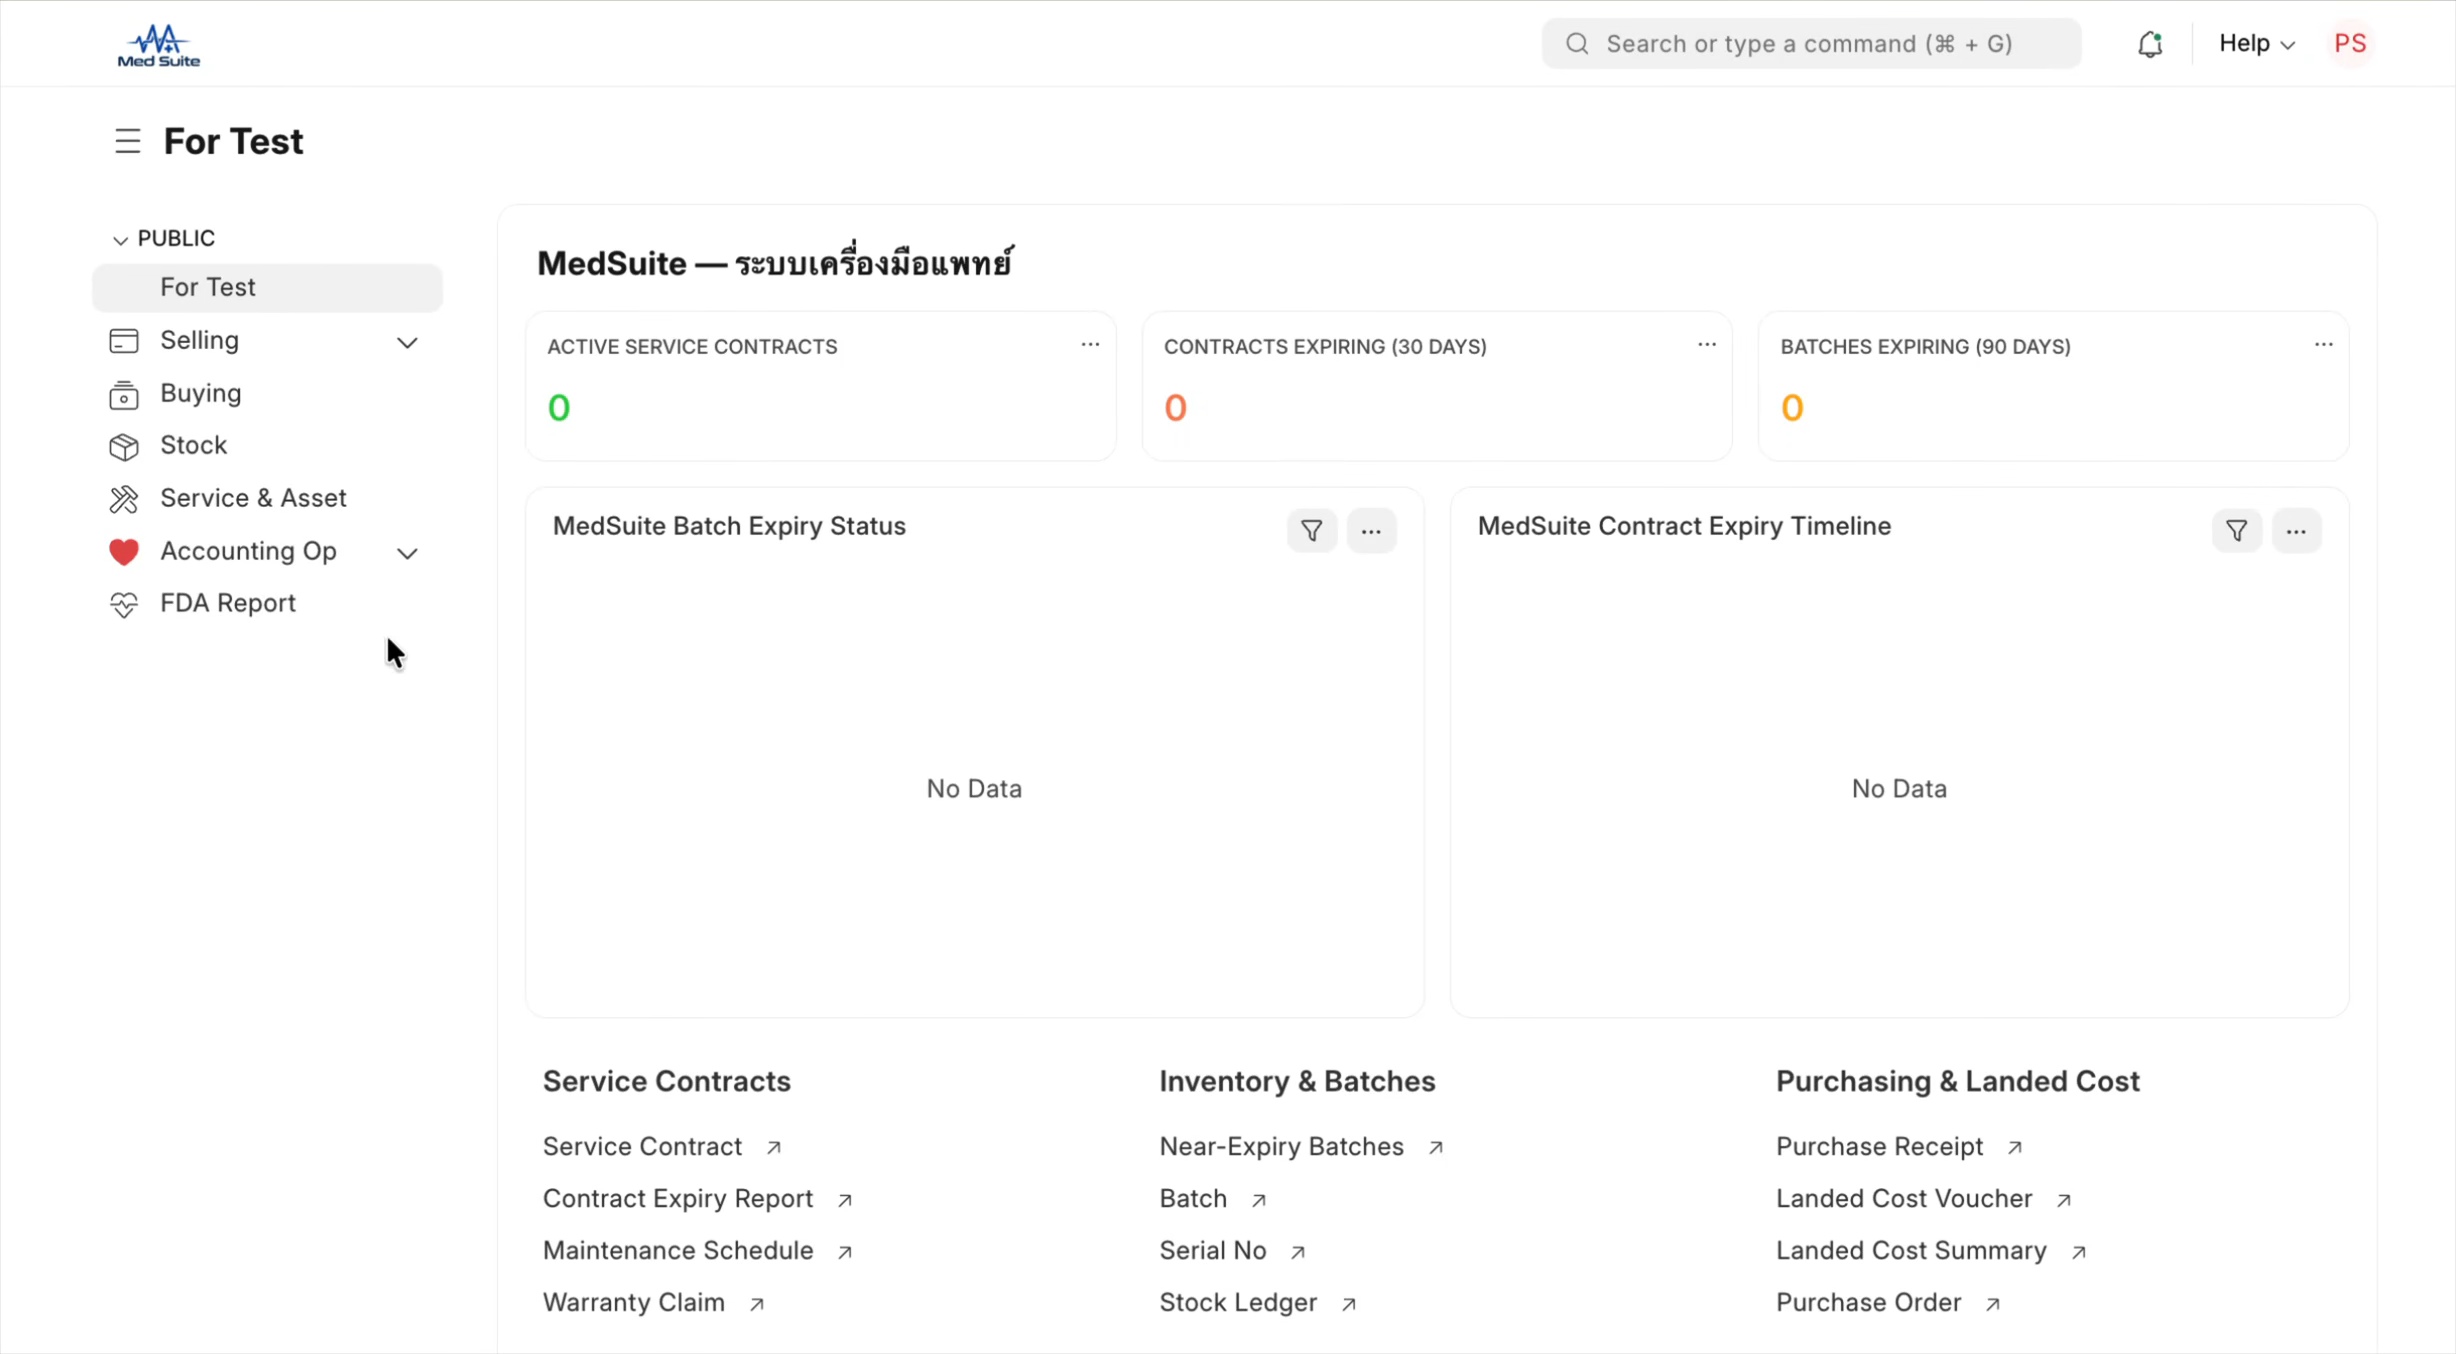2456x1354 pixels.
Task: Open the Landed Cost Voucher link
Action: point(1904,1198)
